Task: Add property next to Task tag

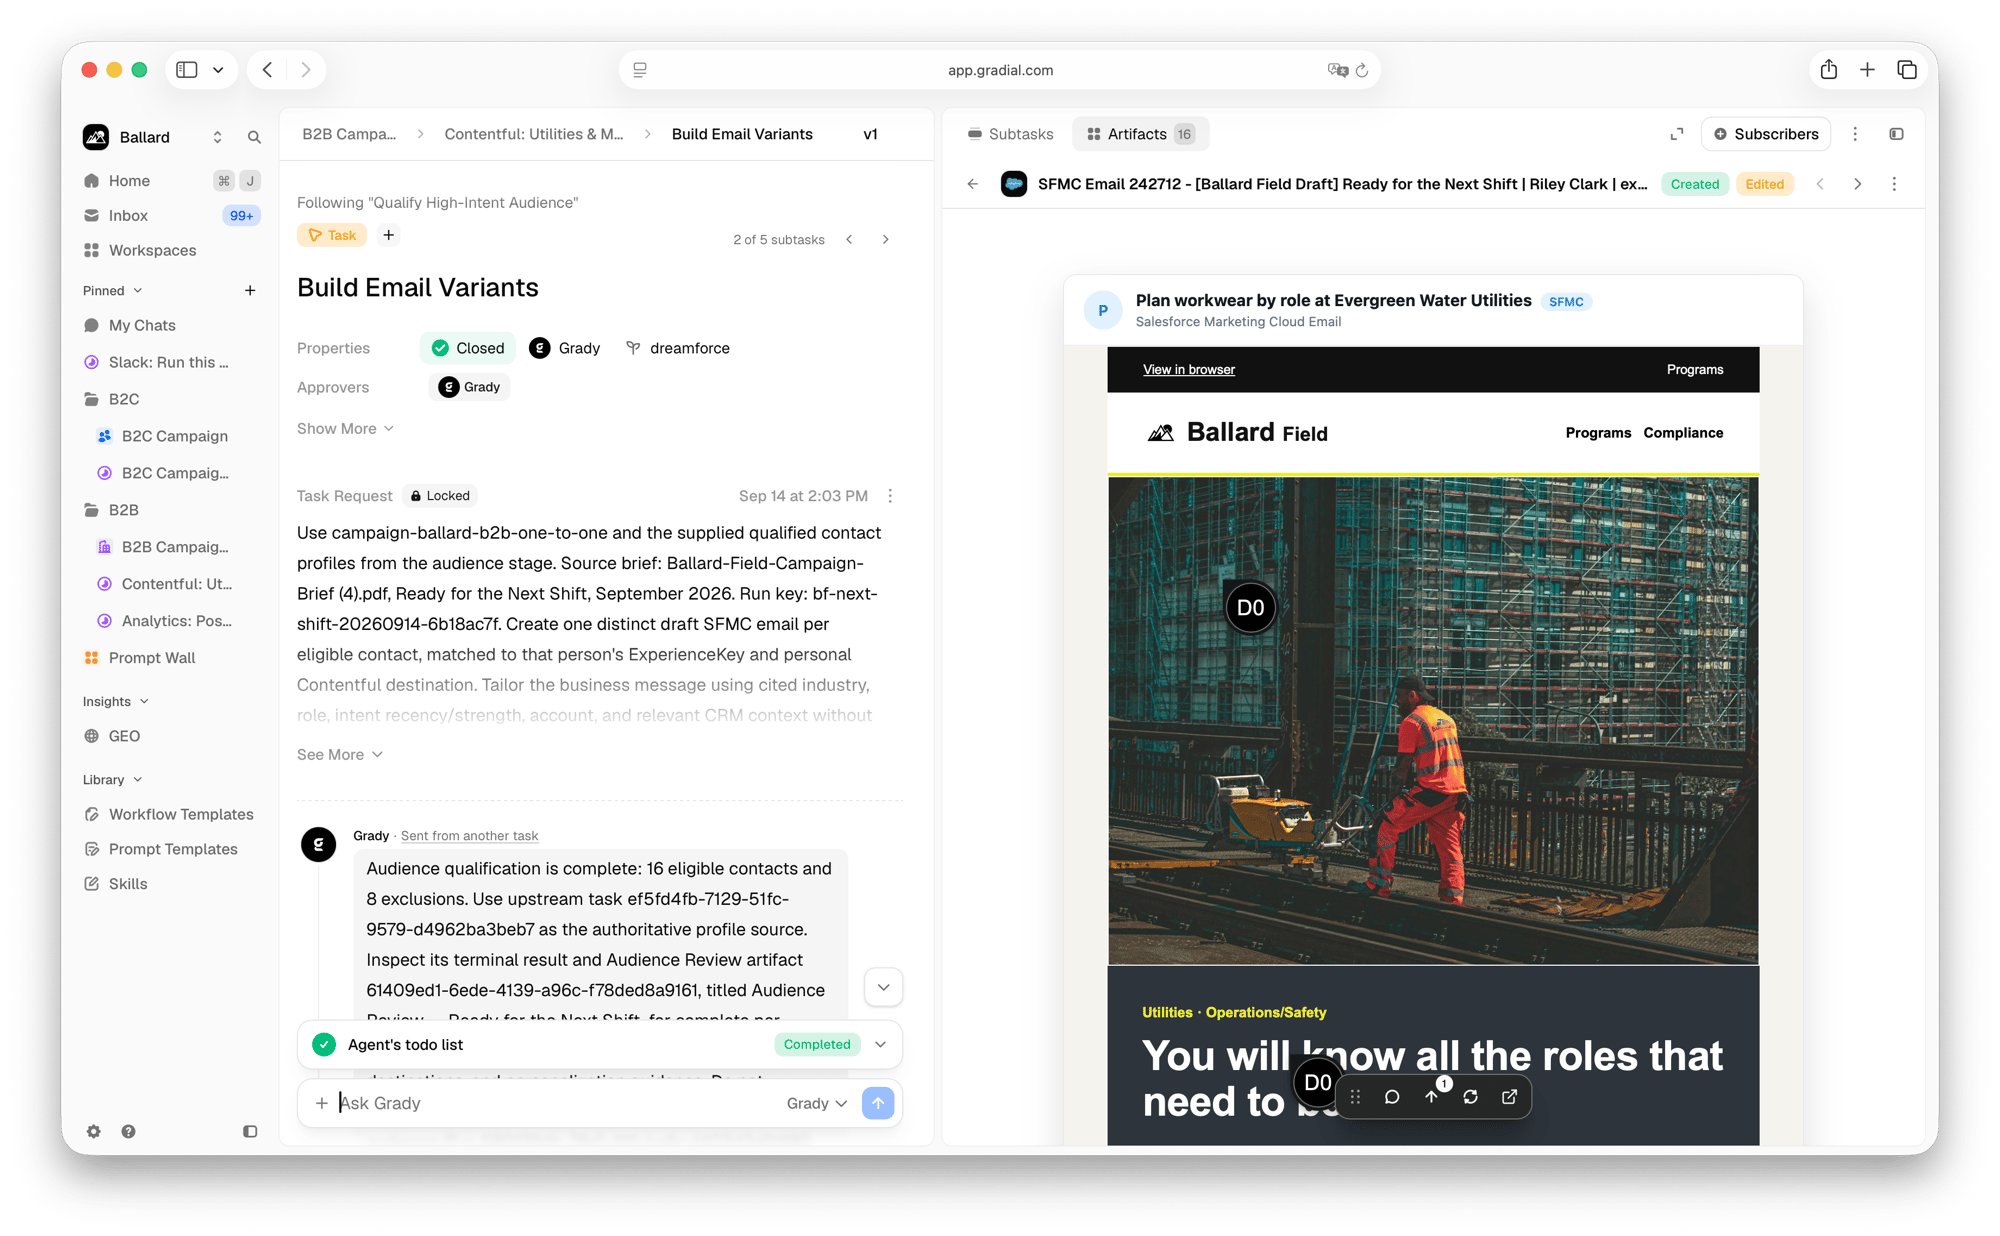Action: [389, 235]
